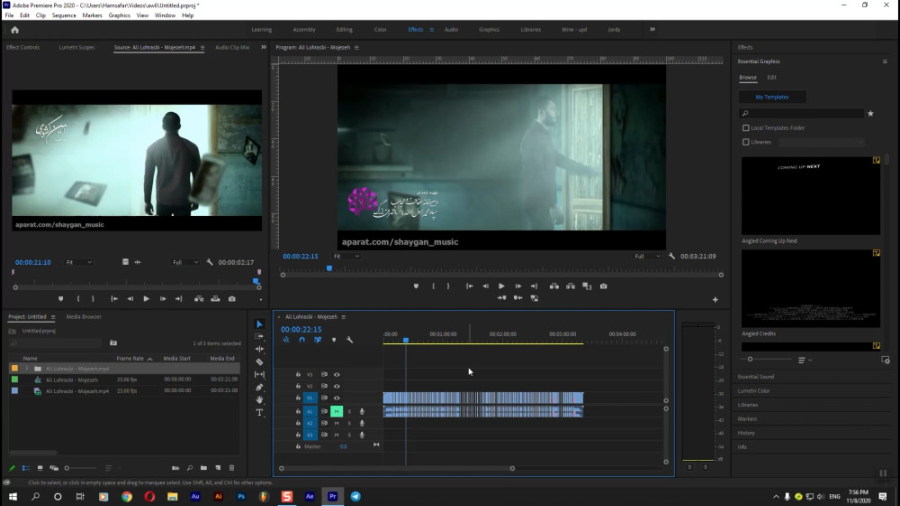The width and height of the screenshot is (900, 506).
Task: Open Program monitor settings wrench
Action: [x=672, y=256]
